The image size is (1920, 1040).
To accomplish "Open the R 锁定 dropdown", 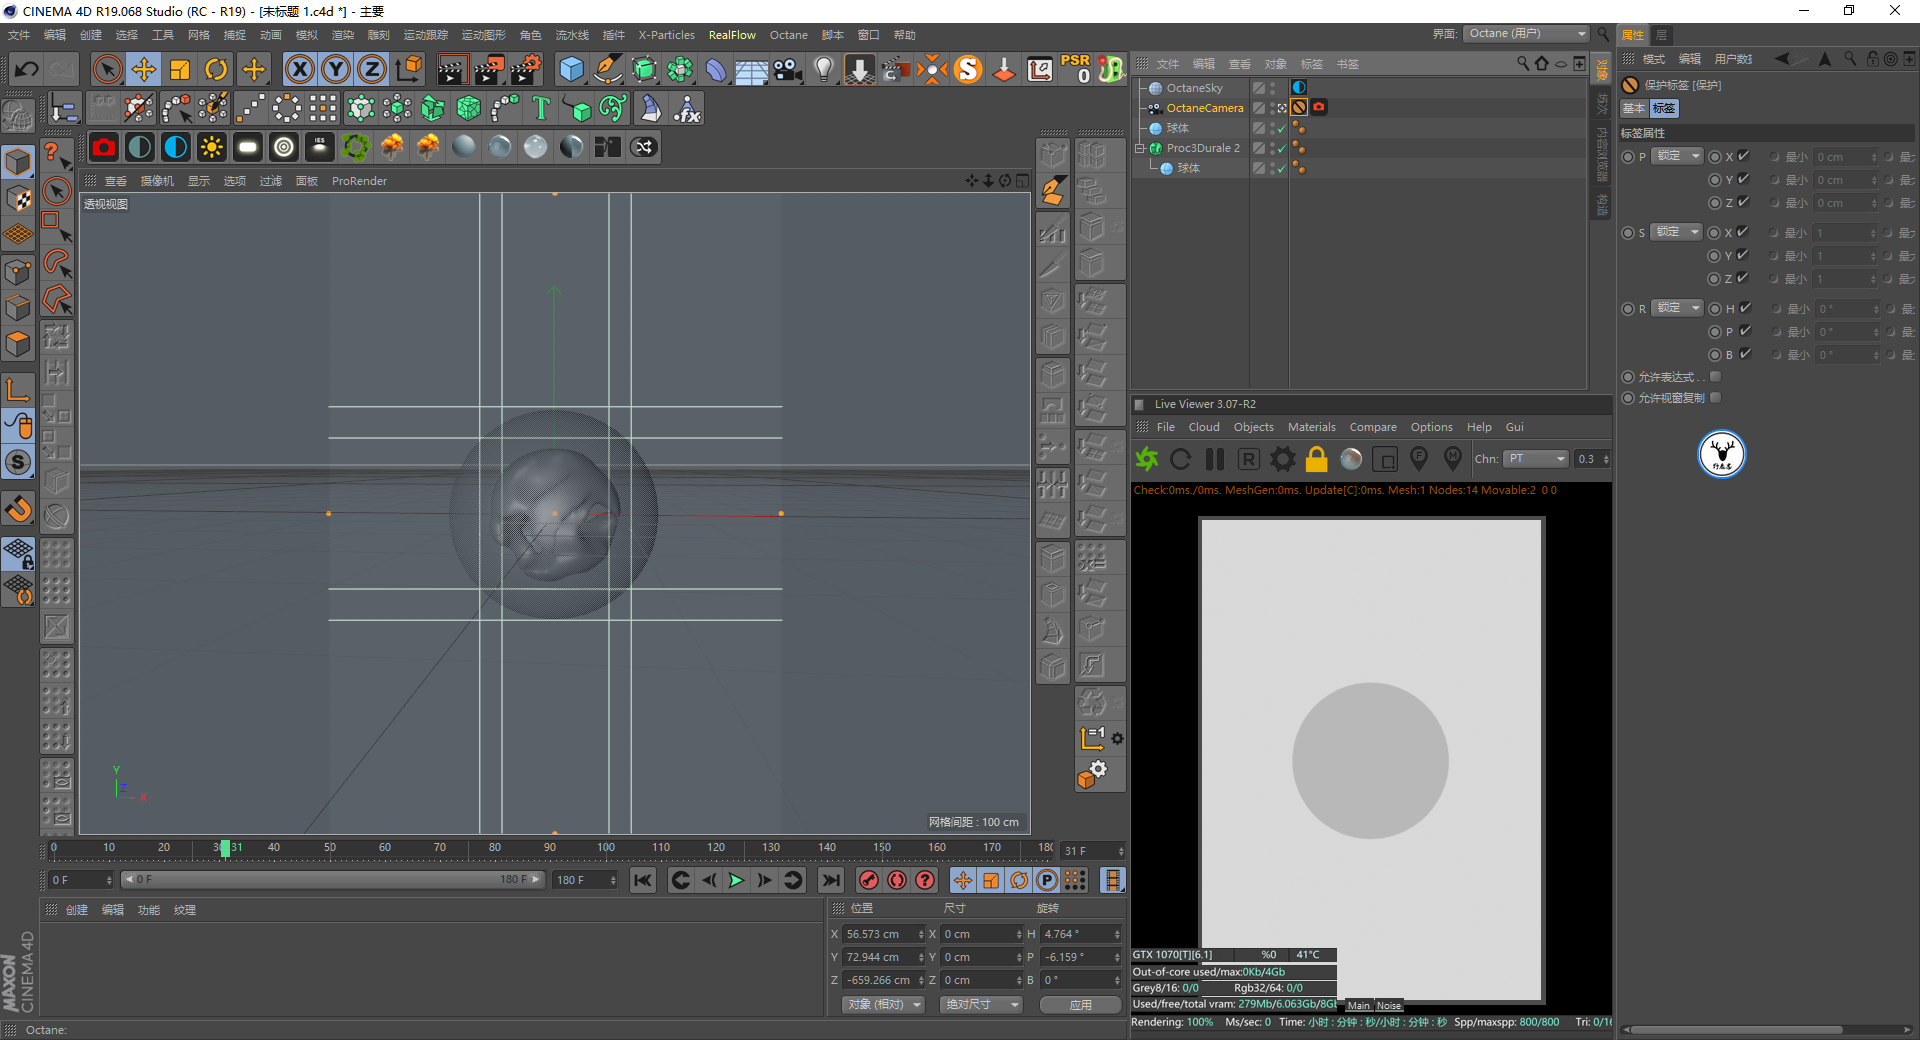I will (x=1677, y=308).
